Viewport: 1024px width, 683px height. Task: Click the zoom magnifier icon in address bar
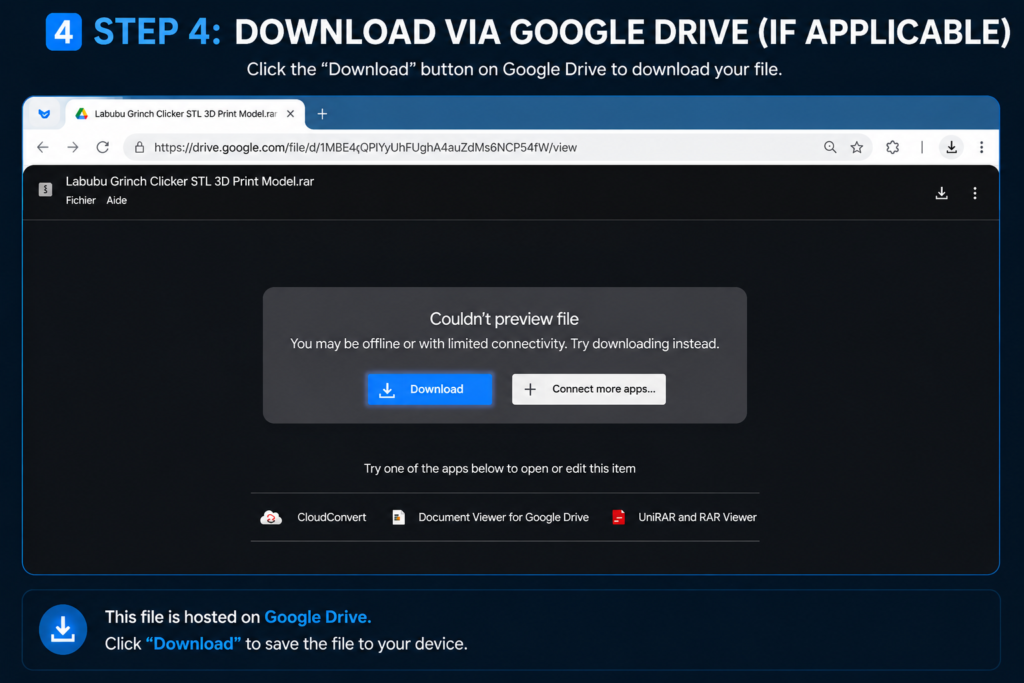pos(830,148)
